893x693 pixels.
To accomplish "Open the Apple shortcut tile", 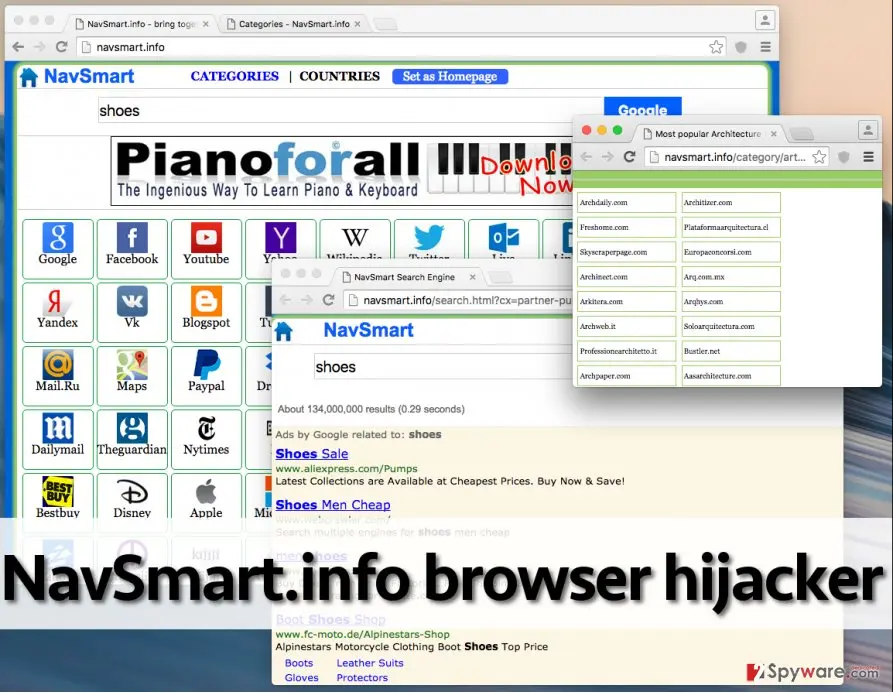I will pos(206,496).
